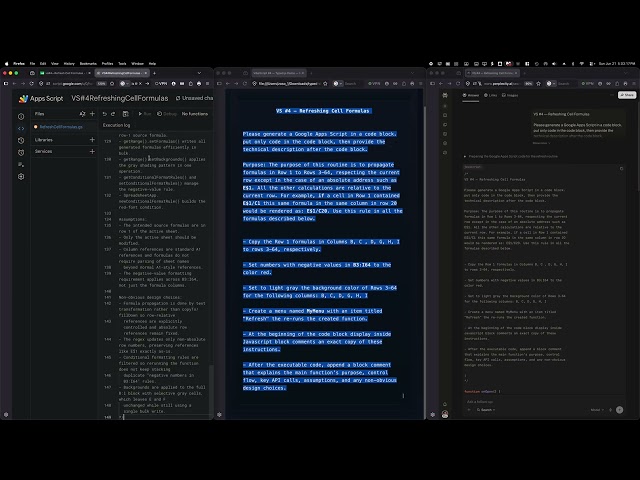This screenshot has height=480, width=640.
Task: Save the project with the save icon
Action: click(x=126, y=114)
